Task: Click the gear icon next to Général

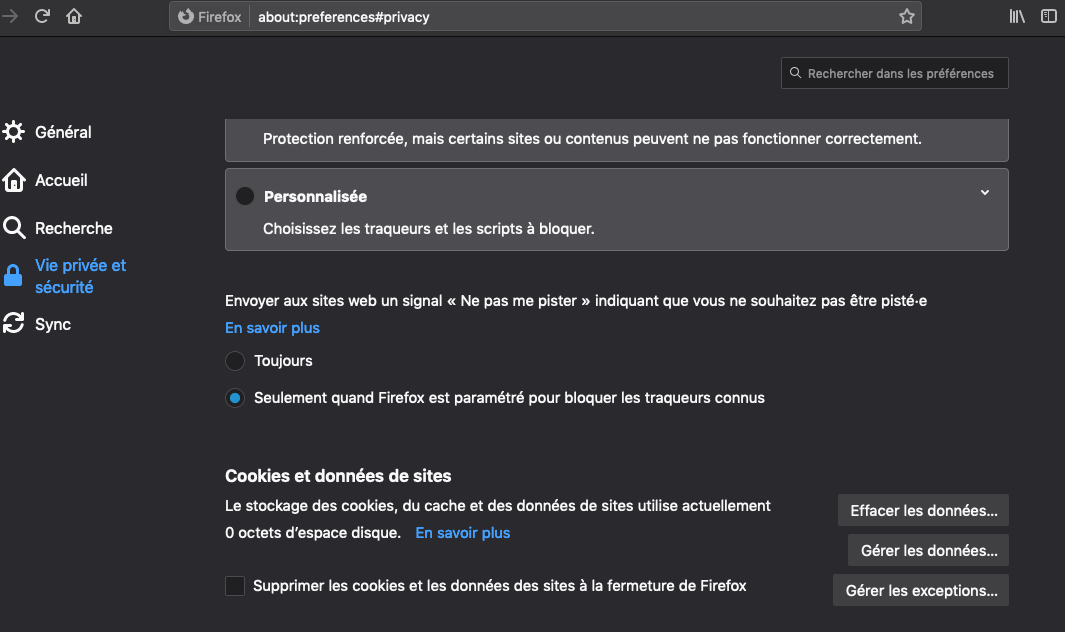Action: [14, 132]
